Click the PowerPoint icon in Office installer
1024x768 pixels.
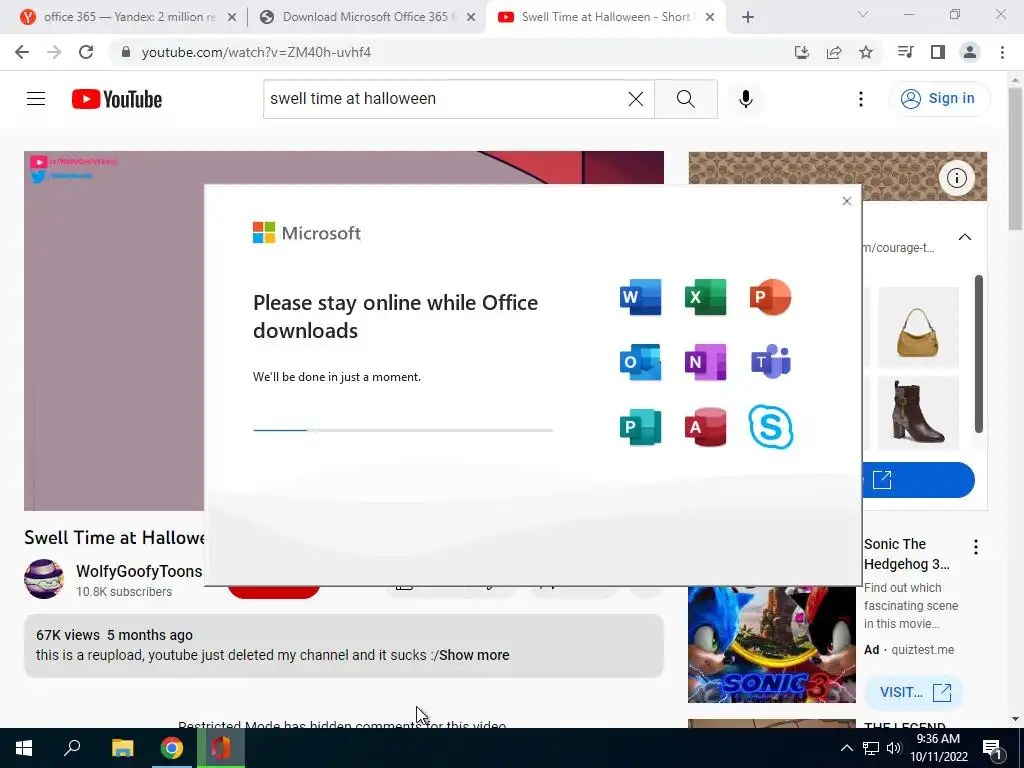tap(771, 297)
